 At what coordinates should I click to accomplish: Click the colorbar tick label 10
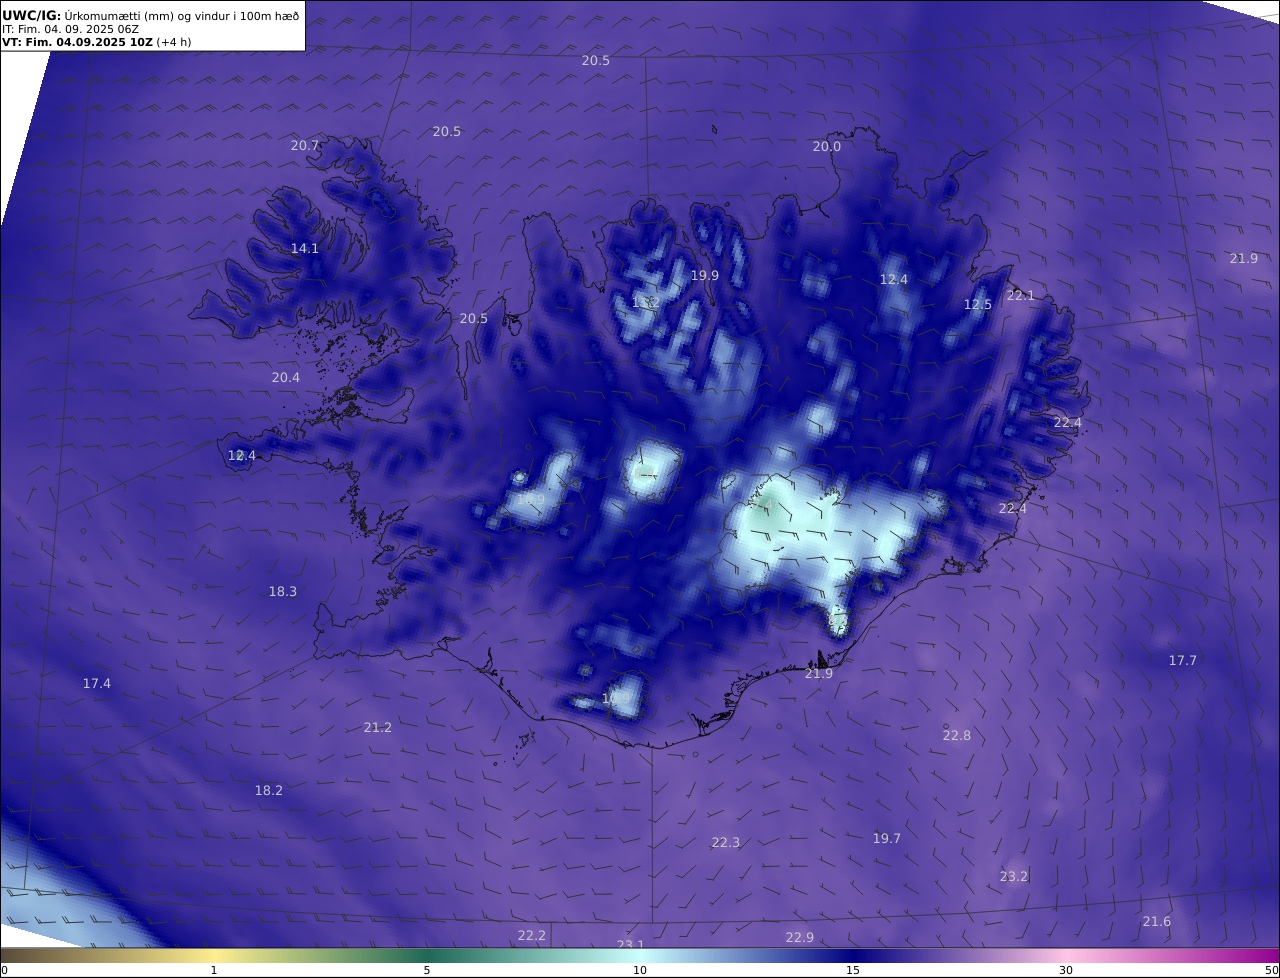click(x=640, y=970)
